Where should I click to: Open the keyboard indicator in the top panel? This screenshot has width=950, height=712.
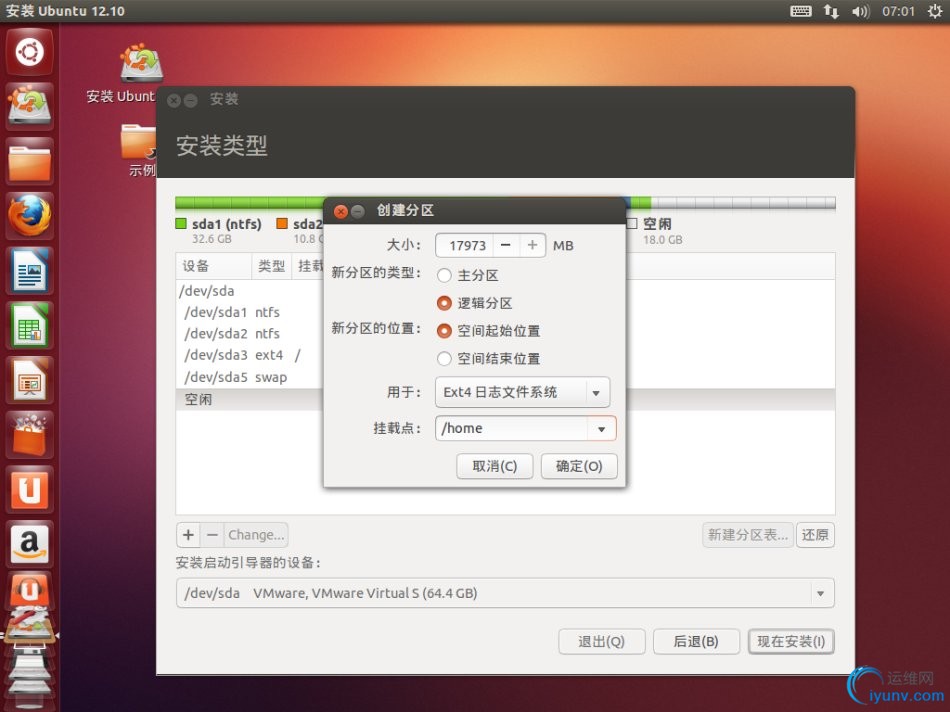pyautogui.click(x=800, y=11)
